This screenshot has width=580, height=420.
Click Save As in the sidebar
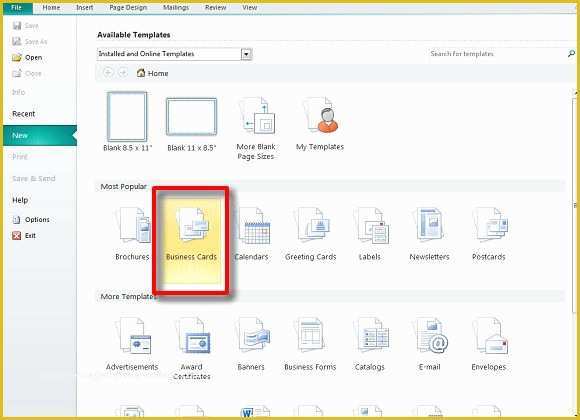point(30,41)
